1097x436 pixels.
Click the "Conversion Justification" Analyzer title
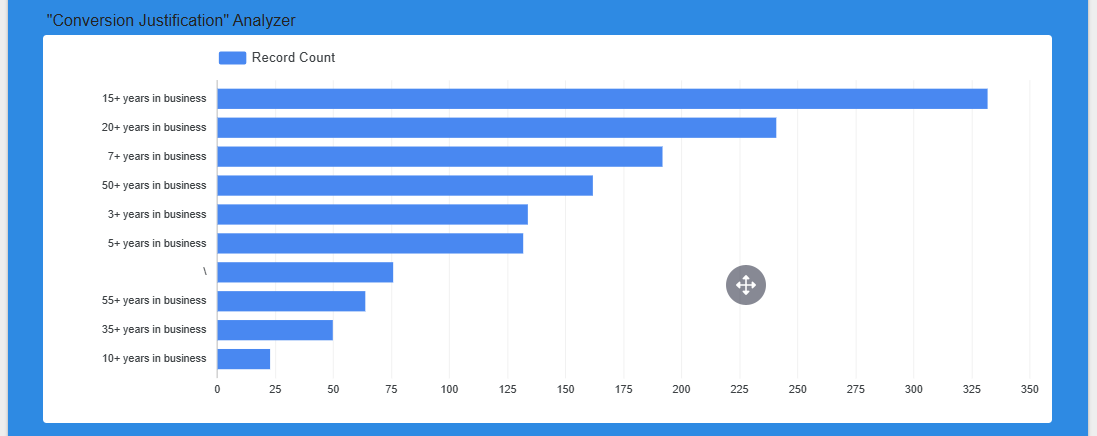click(171, 20)
